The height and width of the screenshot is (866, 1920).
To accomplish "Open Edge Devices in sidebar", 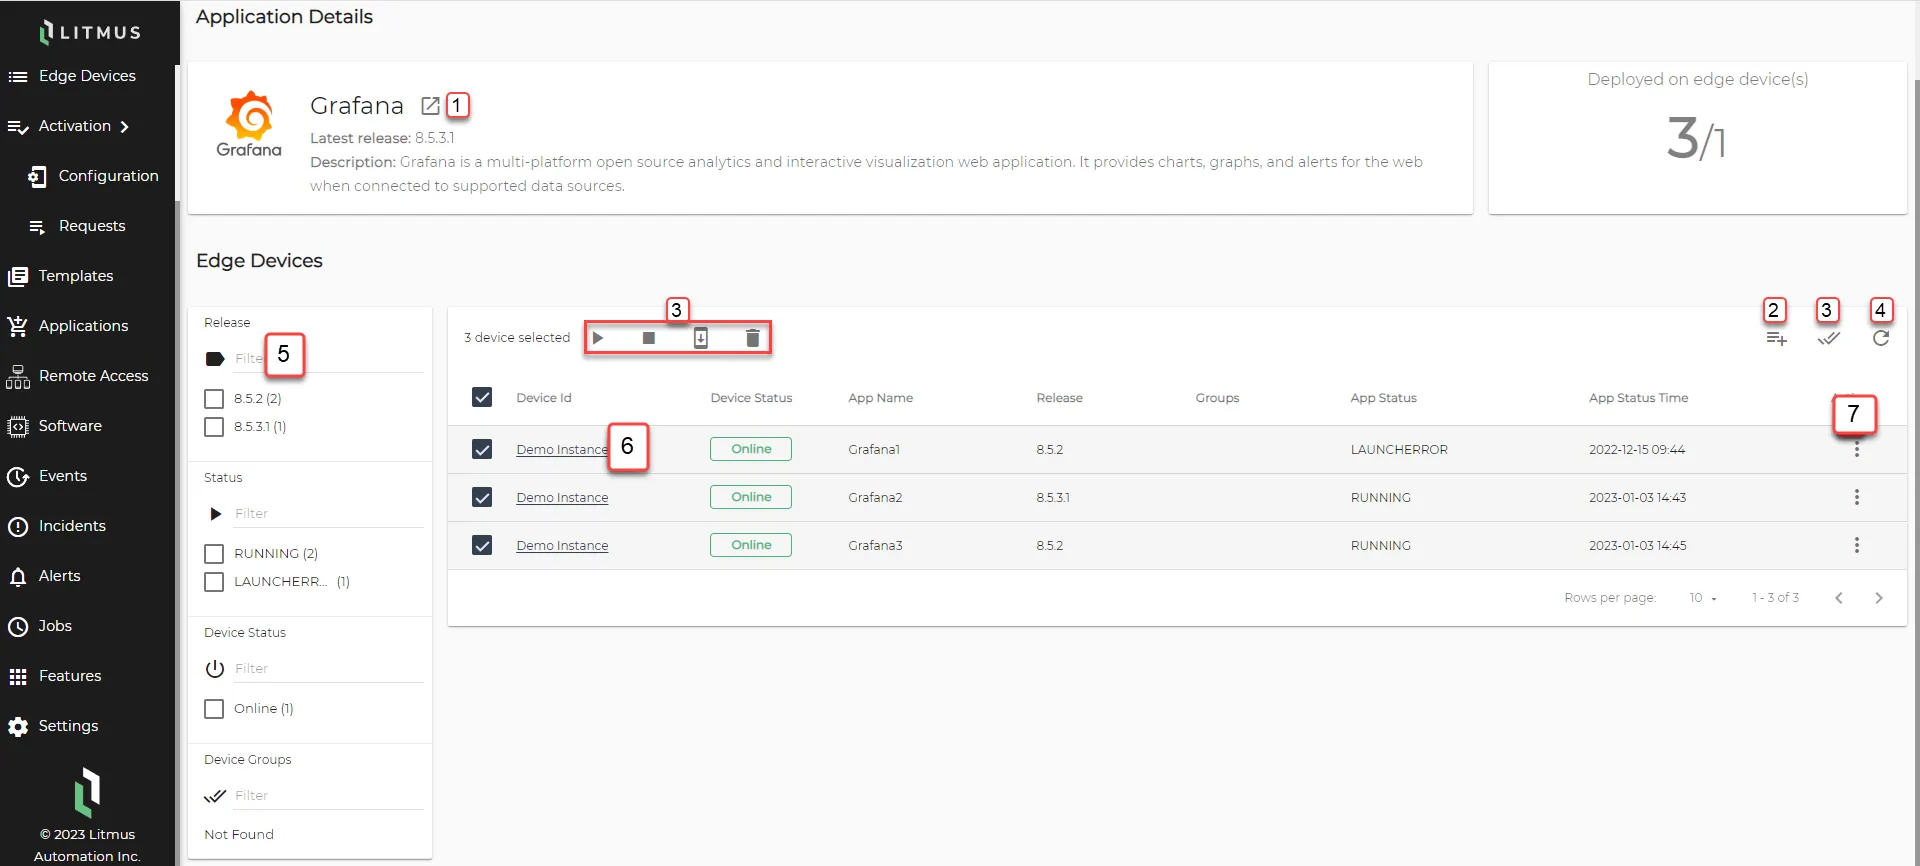I will [87, 76].
